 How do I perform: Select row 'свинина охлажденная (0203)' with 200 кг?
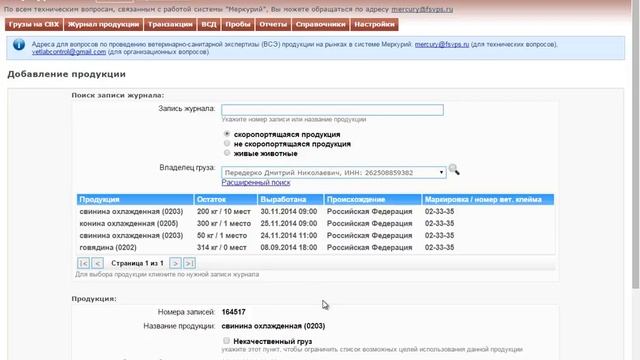pyautogui.click(x=316, y=211)
